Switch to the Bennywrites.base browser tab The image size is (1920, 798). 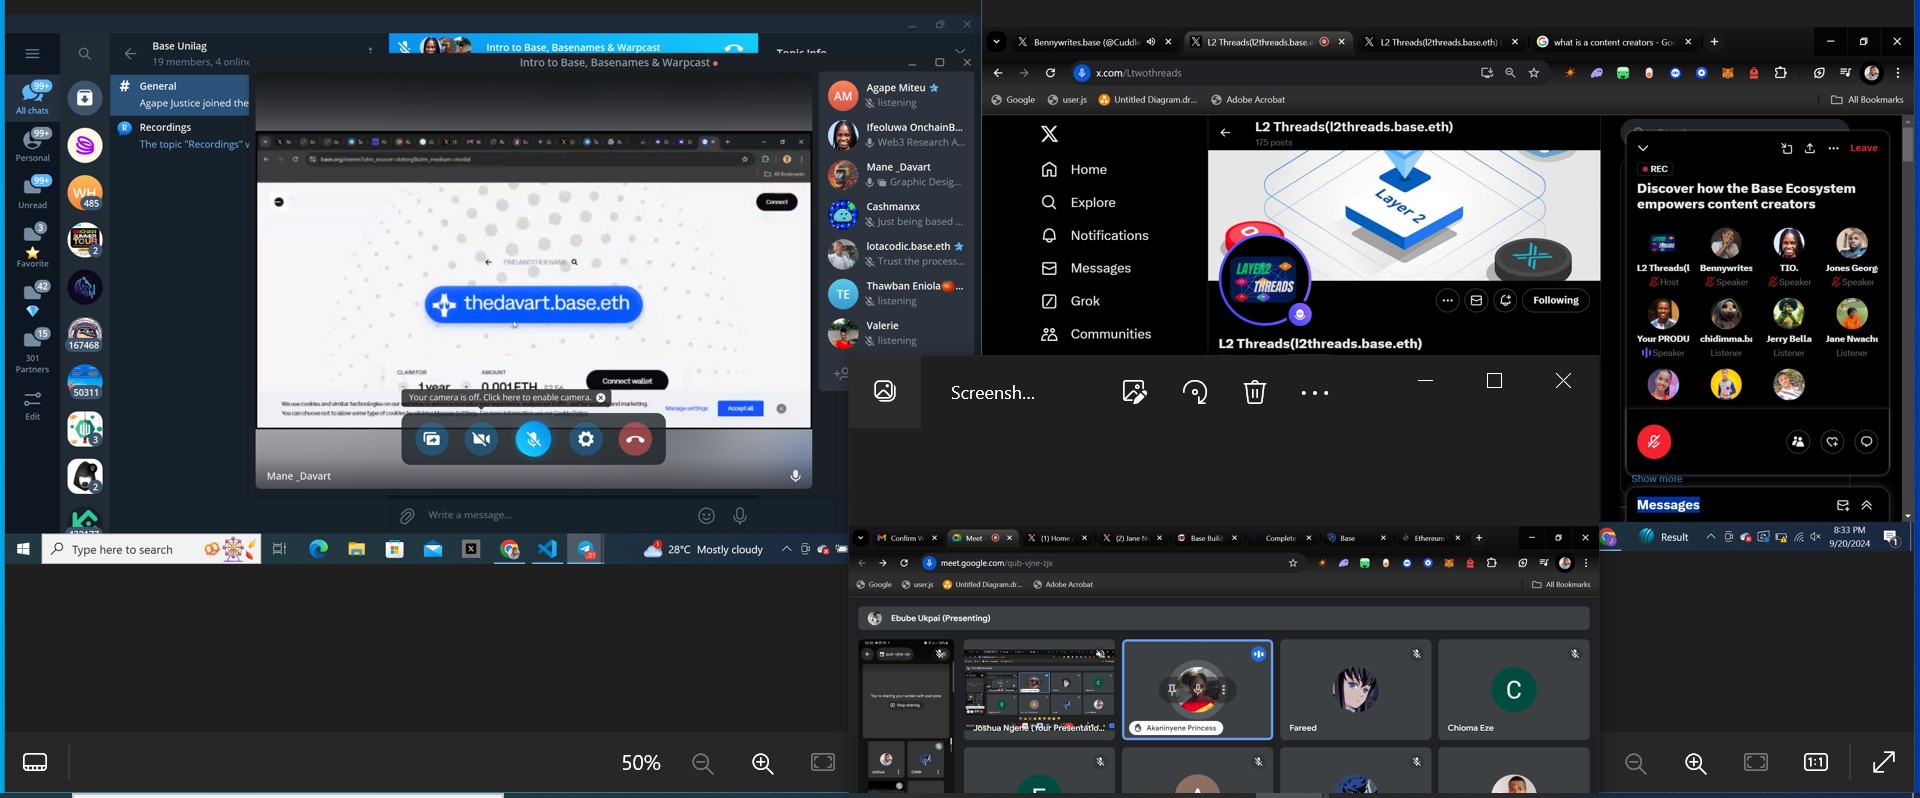pos(1085,42)
